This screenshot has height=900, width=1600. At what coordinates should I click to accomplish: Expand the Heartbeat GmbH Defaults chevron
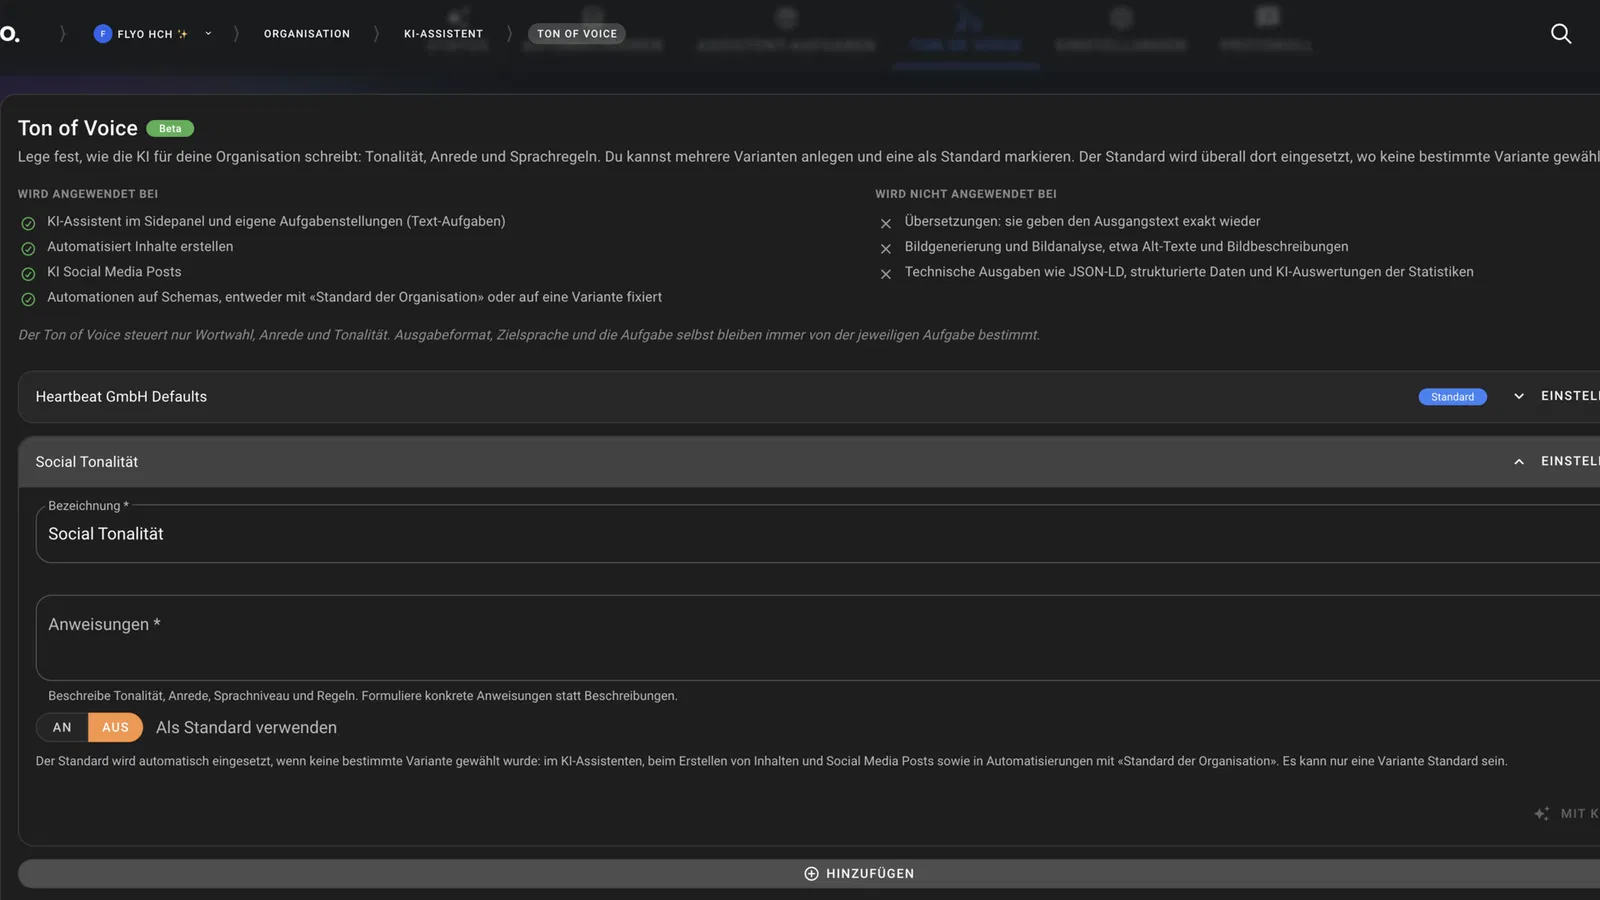(x=1519, y=396)
